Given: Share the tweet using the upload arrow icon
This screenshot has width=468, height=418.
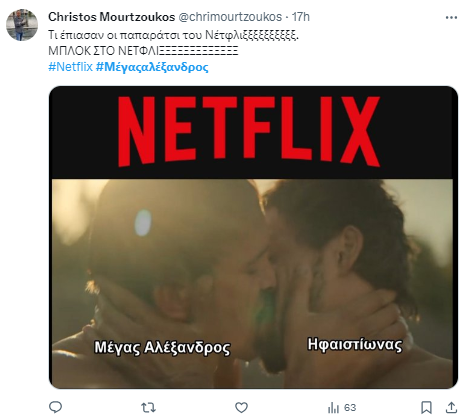Looking at the screenshot, I should coord(451,407).
